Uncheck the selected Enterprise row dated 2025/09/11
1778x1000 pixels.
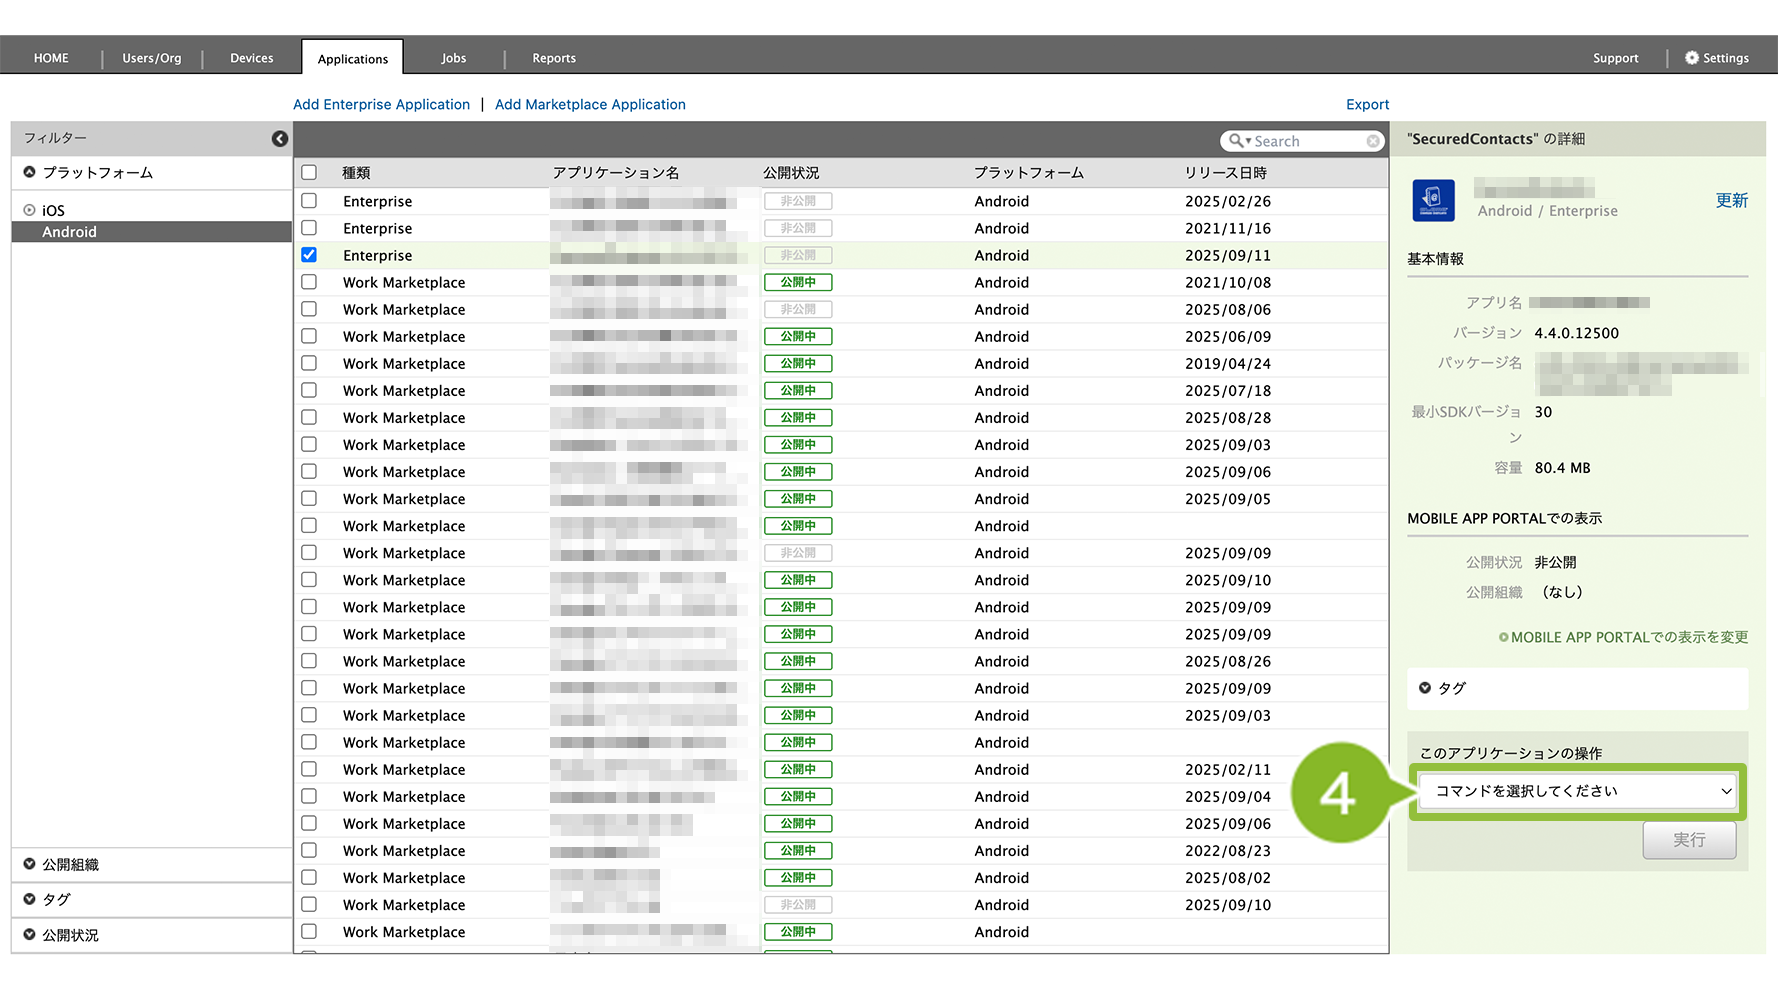pos(309,255)
